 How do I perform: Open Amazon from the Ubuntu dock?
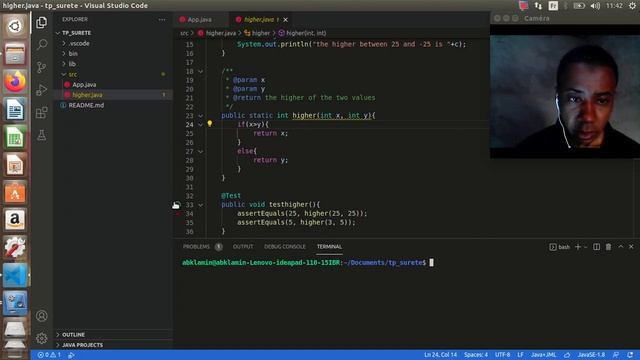15,220
